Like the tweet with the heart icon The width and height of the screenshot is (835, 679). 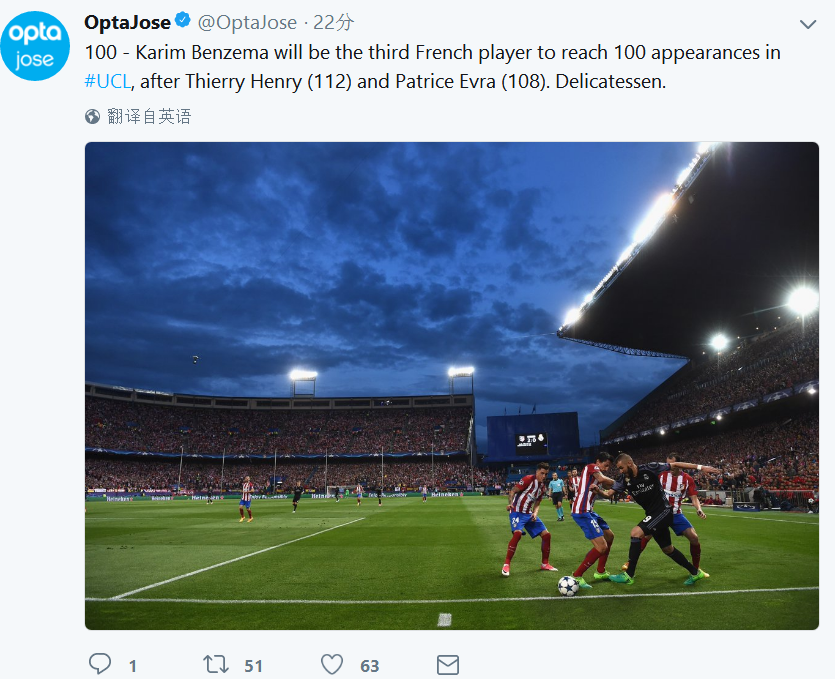click(x=332, y=664)
